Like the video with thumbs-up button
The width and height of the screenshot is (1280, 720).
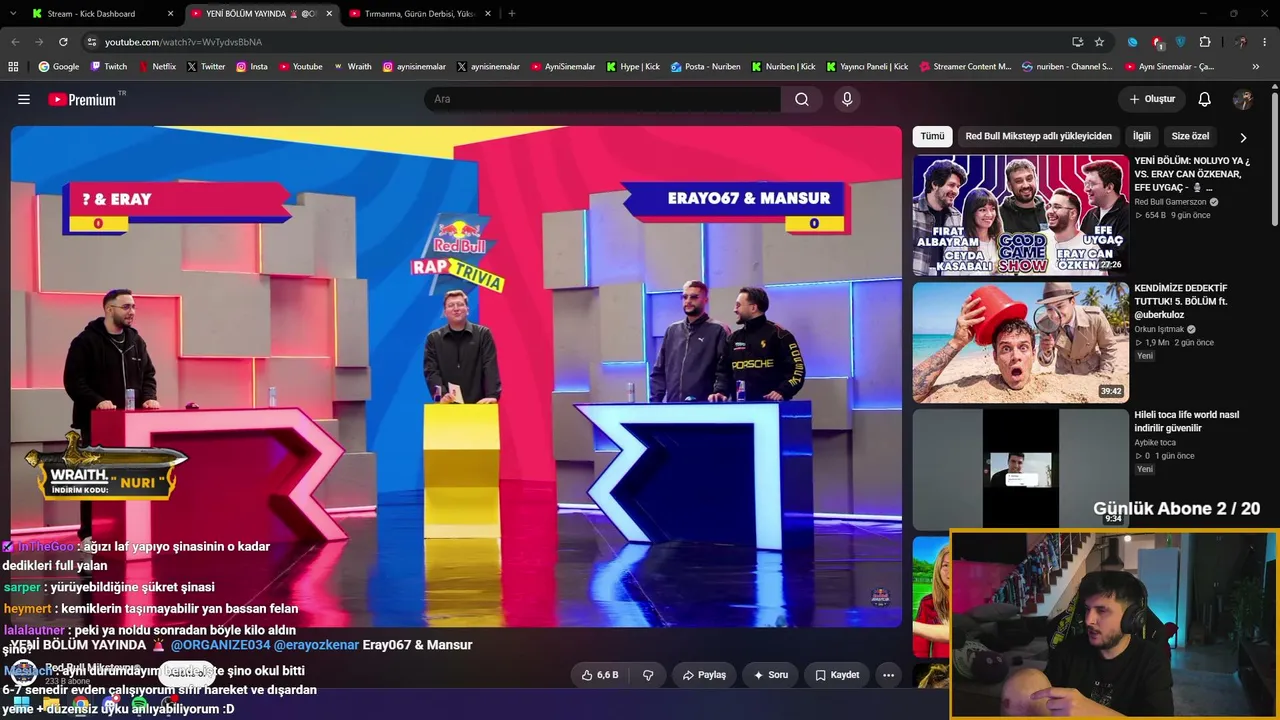click(x=600, y=675)
